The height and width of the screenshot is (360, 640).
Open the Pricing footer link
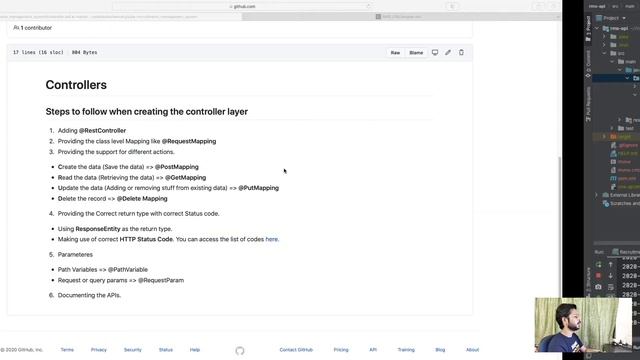tap(341, 350)
